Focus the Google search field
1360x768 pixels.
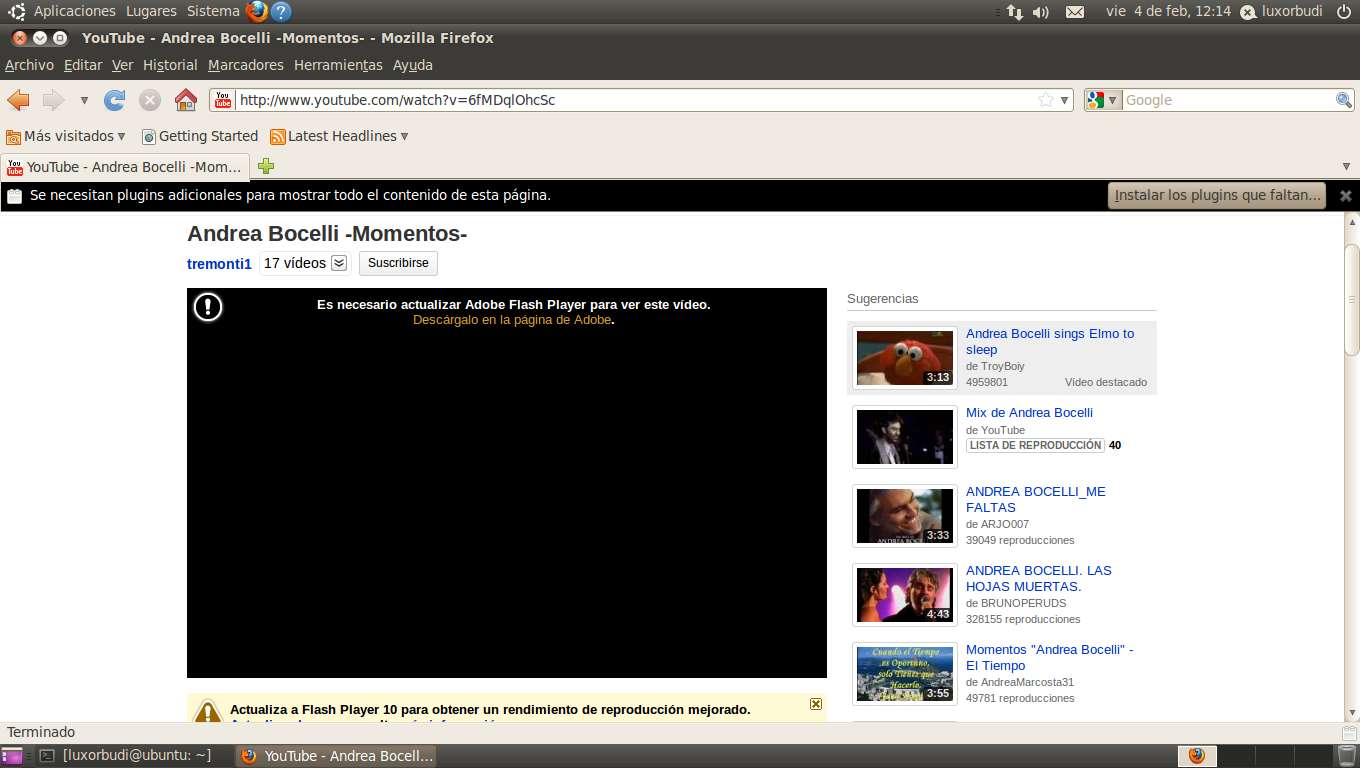pyautogui.click(x=1228, y=100)
